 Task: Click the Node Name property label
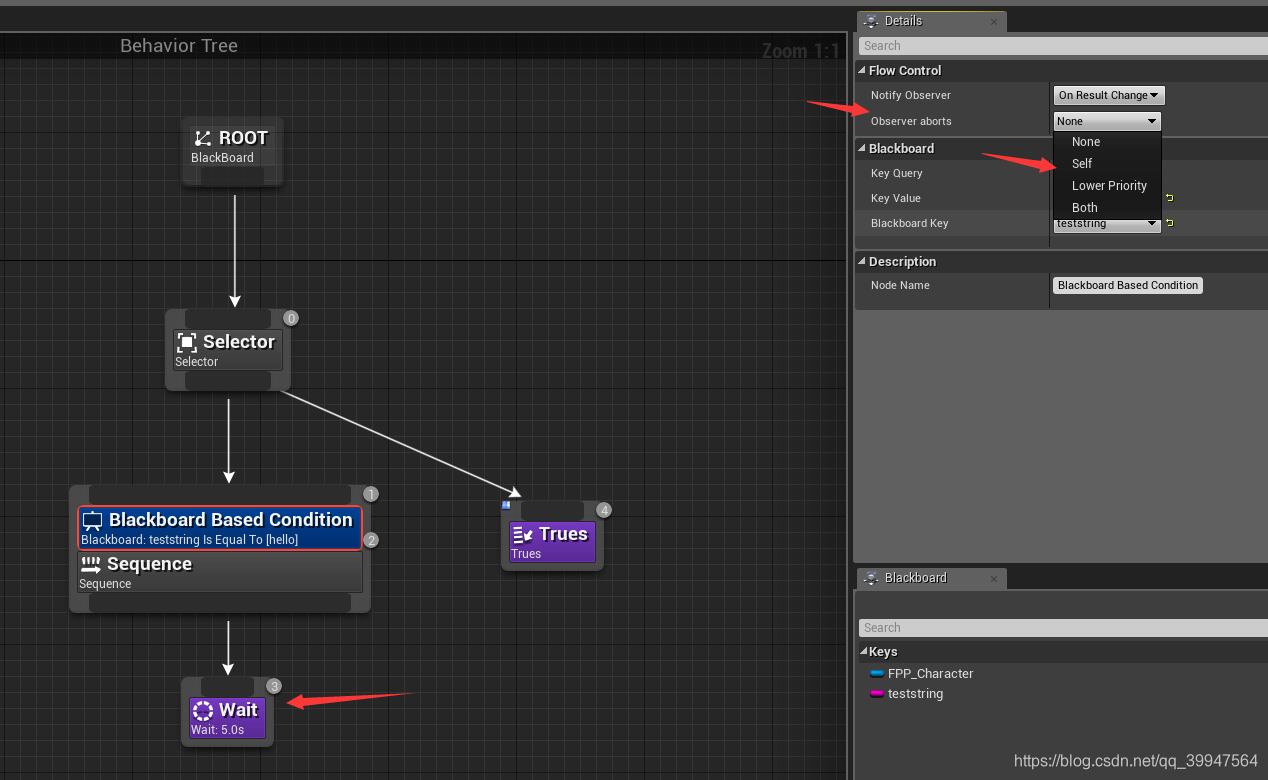(900, 286)
